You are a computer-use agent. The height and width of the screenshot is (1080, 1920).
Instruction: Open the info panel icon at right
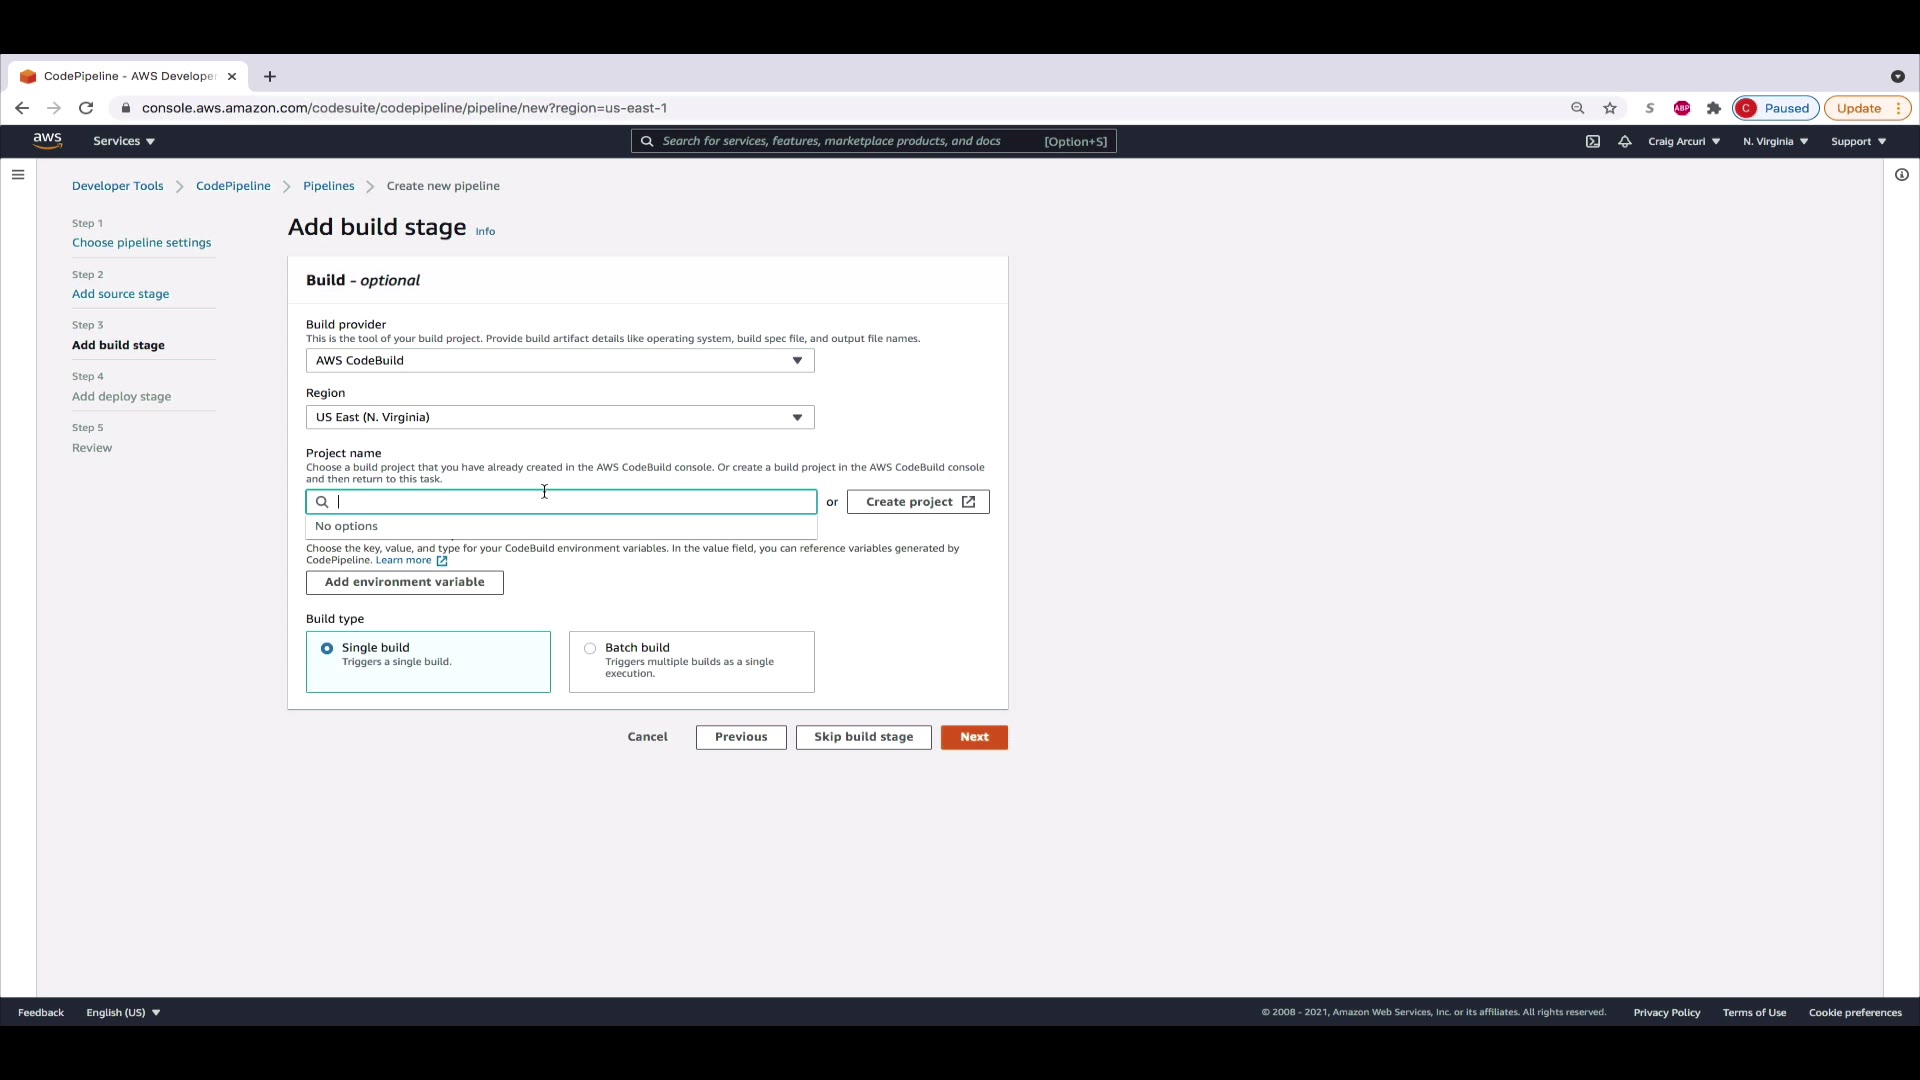(x=1901, y=175)
